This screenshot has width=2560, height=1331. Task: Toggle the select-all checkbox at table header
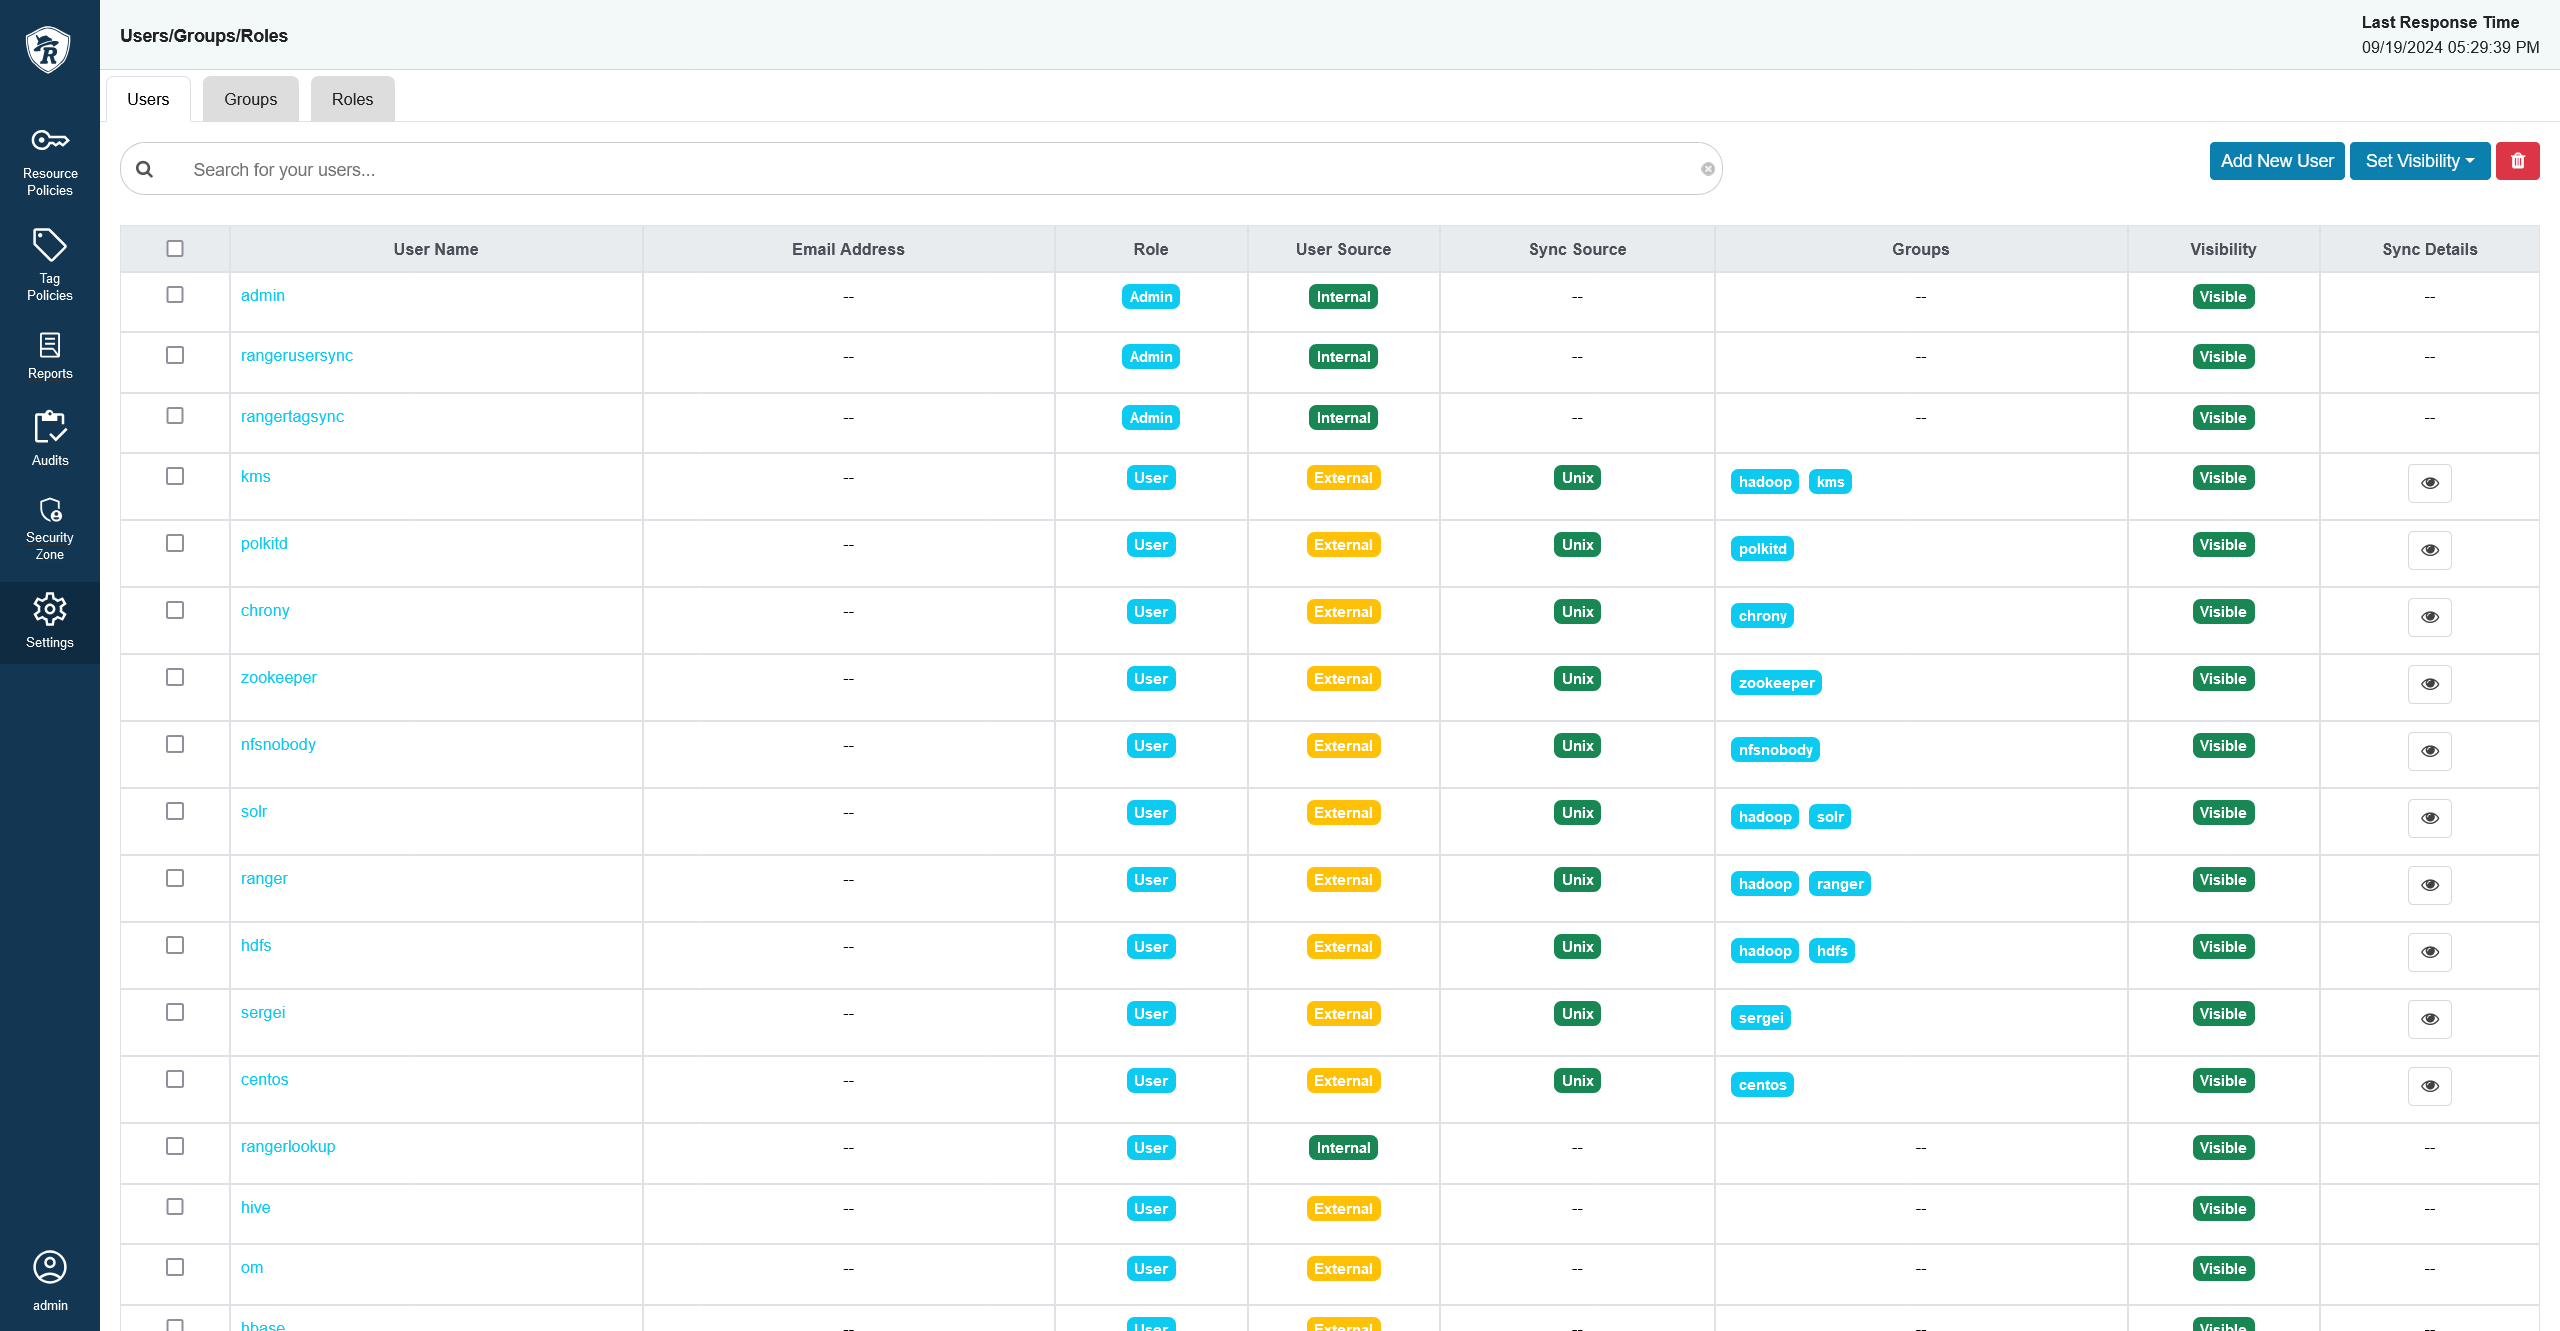[x=174, y=247]
